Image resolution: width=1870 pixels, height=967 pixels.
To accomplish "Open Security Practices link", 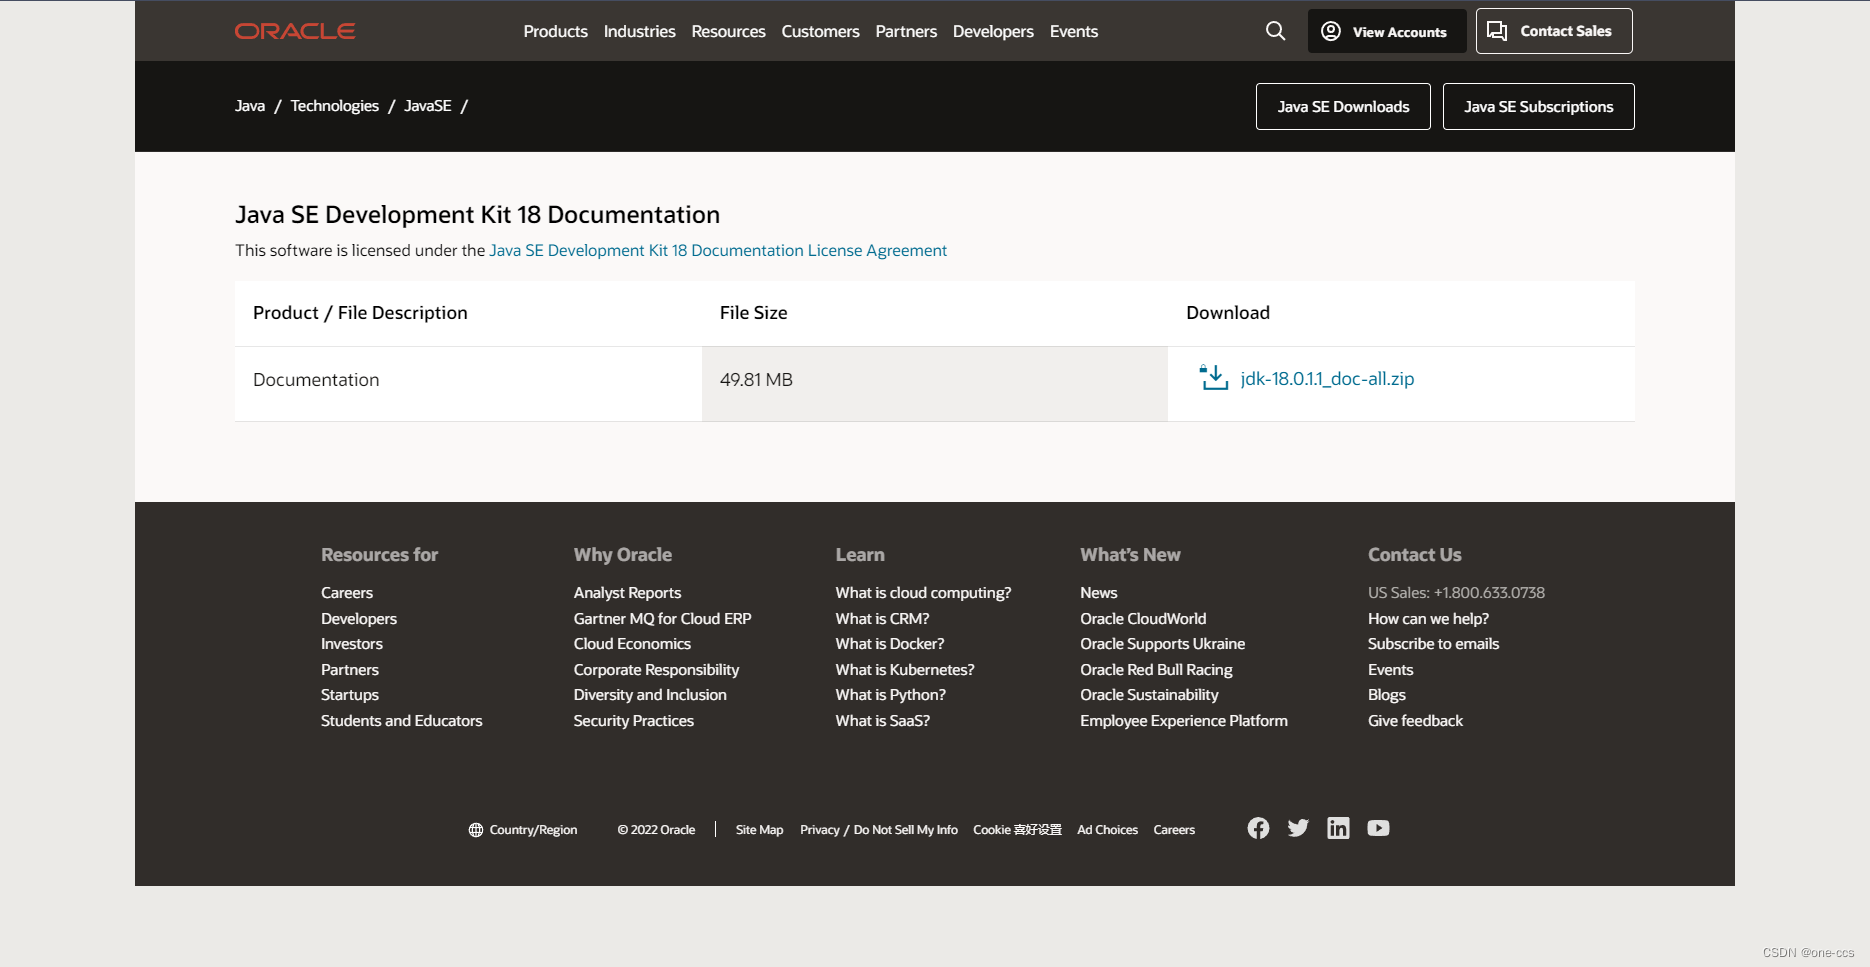I will click(x=633, y=721).
